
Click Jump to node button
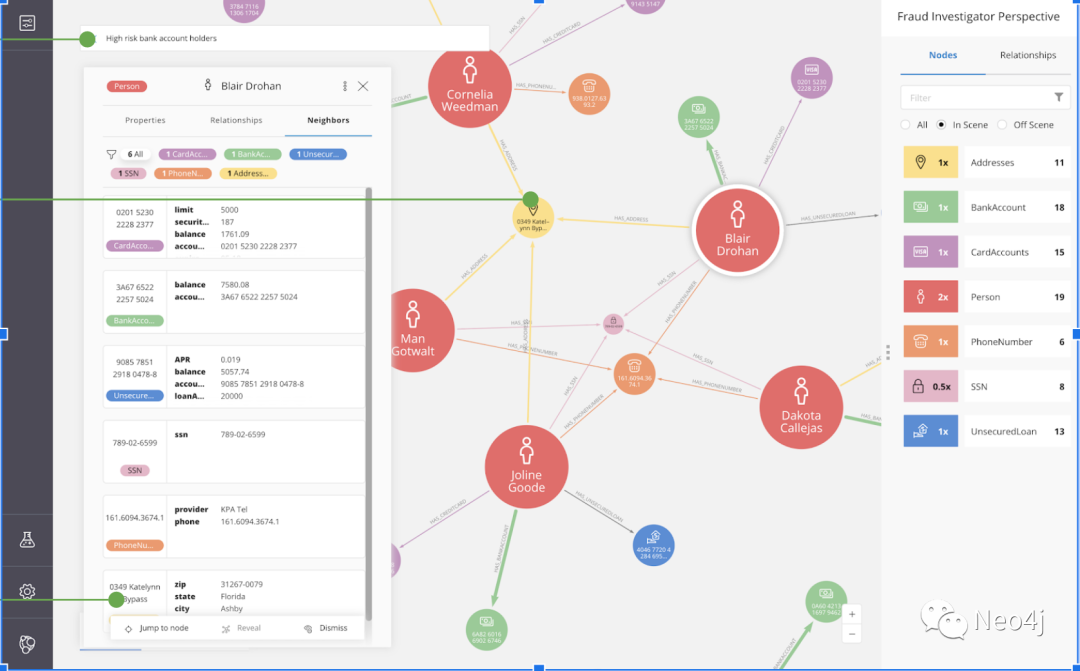[x=156, y=628]
